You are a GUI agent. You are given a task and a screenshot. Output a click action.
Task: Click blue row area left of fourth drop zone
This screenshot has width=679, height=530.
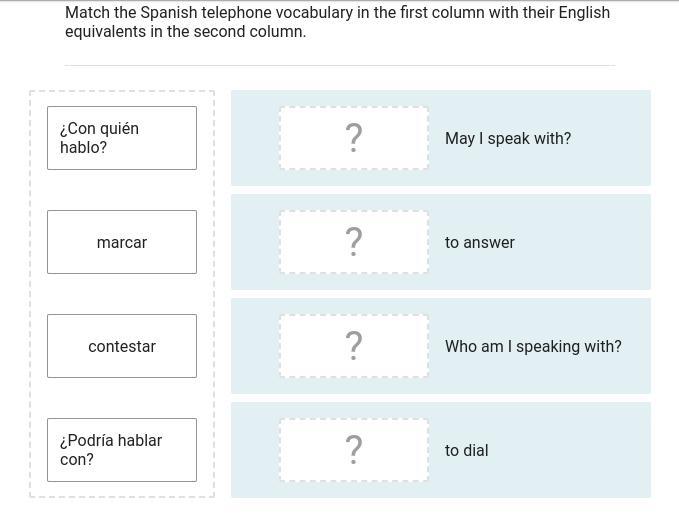click(x=255, y=450)
